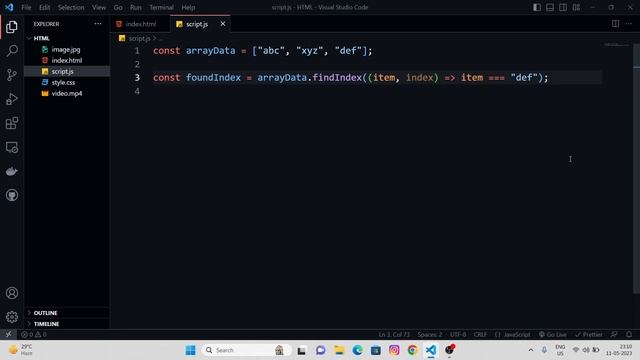
Task: Toggle secondary side bar visibility
Action: pyautogui.click(x=563, y=7)
